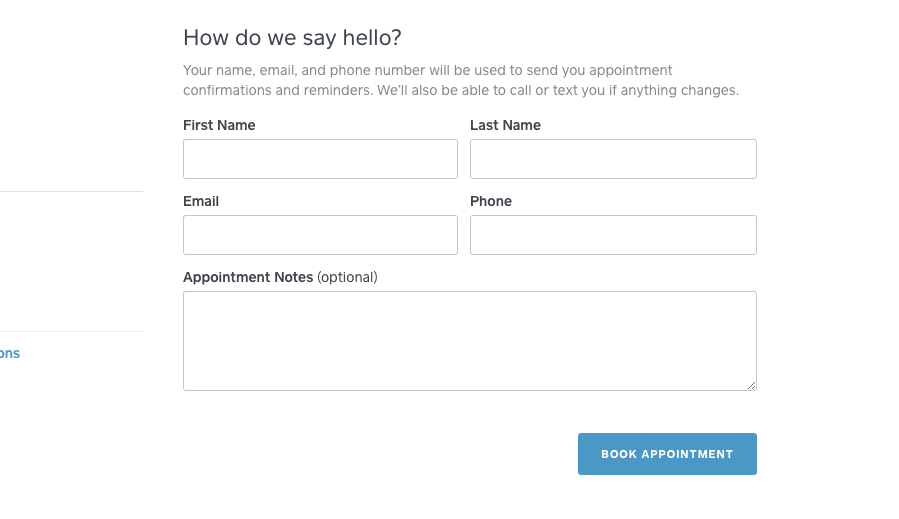Viewport: 899px width, 519px height.
Task: Click the Appointment Notes resize handle
Action: click(x=751, y=385)
